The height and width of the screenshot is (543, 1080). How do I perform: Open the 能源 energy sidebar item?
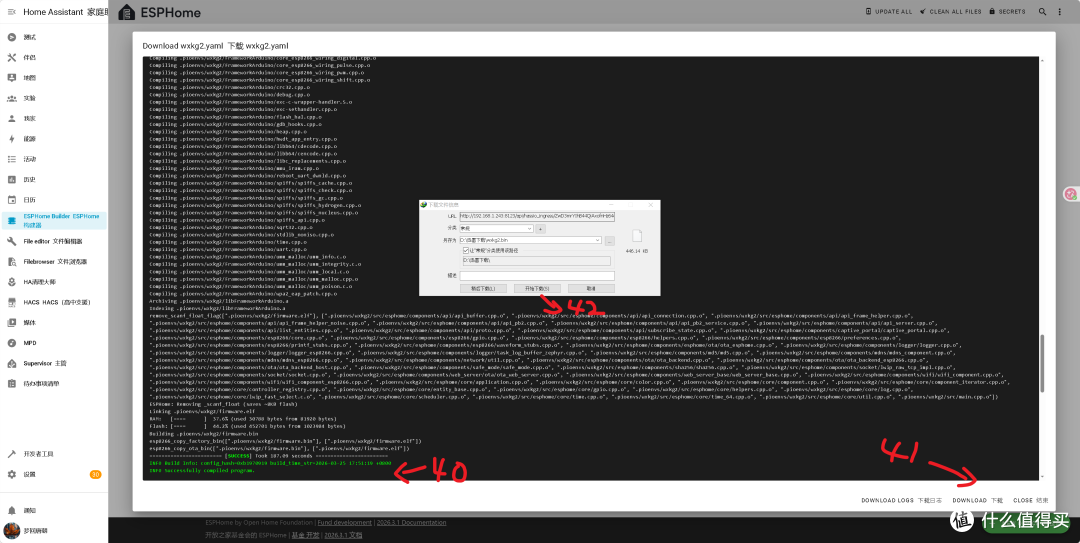pyautogui.click(x=54, y=139)
